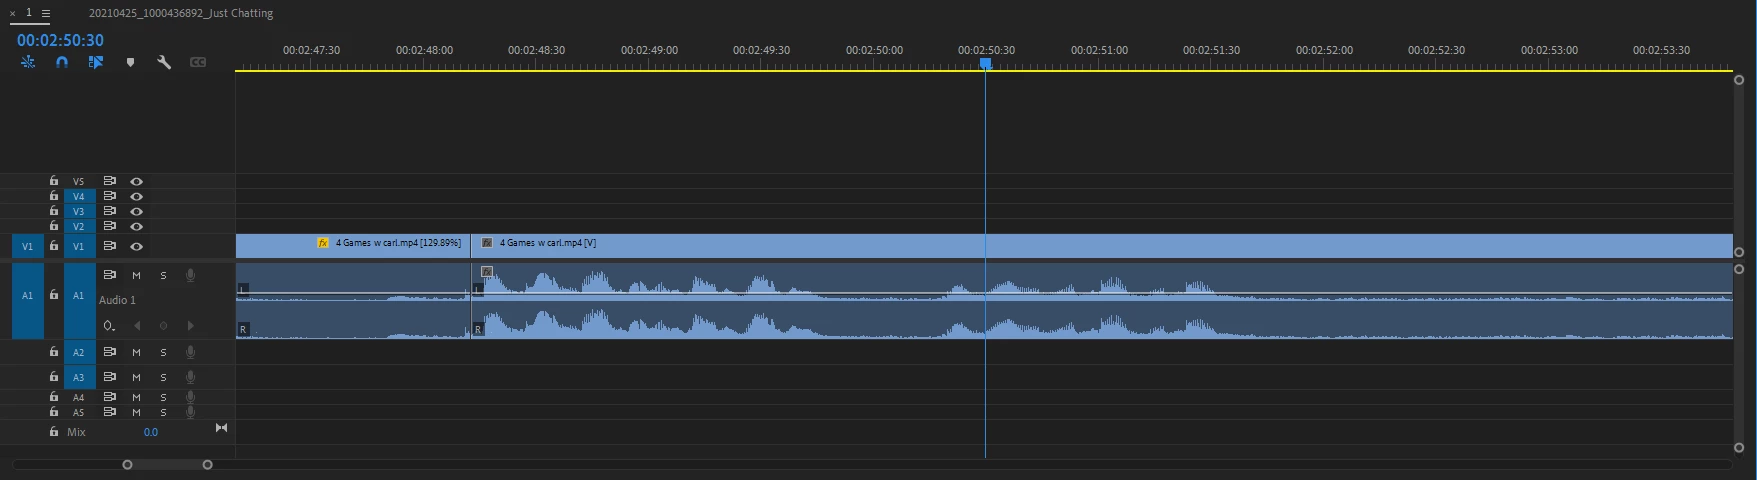
Task: Toggle V1 source patch button
Action: (x=27, y=246)
